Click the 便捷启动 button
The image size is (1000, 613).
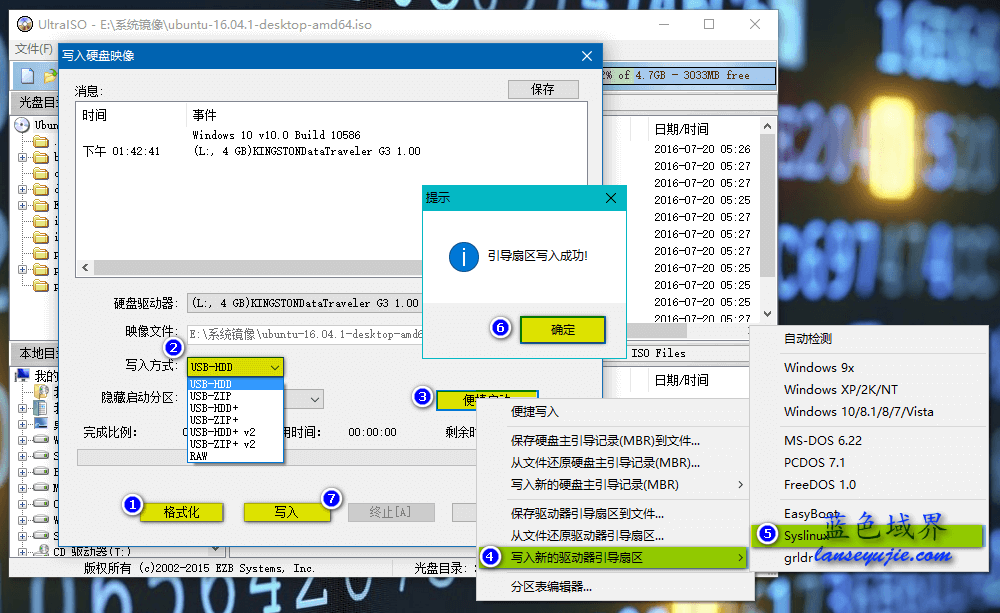pyautogui.click(x=487, y=399)
